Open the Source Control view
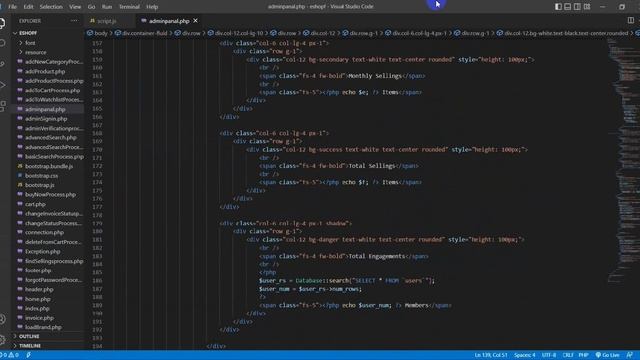Screen dimensions: 640x360 pos(2,64)
